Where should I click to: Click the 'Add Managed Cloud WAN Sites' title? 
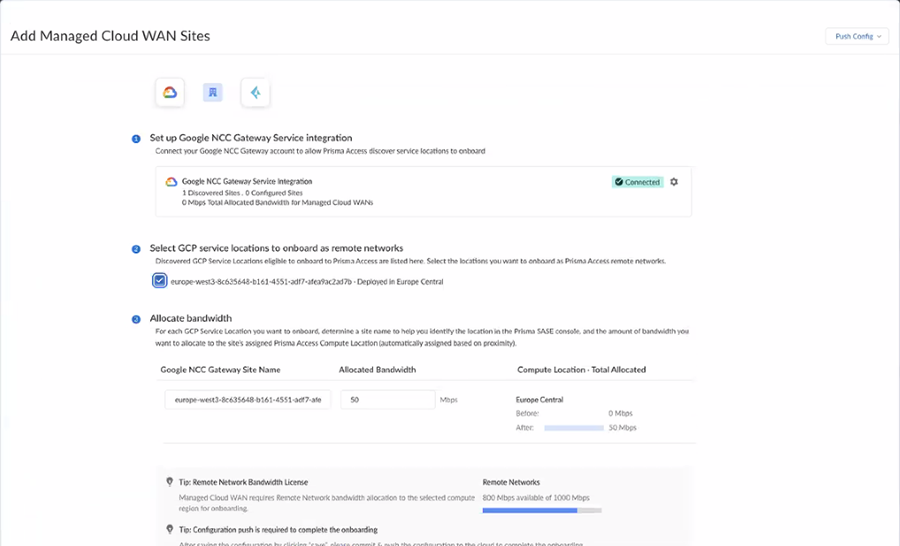pyautogui.click(x=110, y=36)
